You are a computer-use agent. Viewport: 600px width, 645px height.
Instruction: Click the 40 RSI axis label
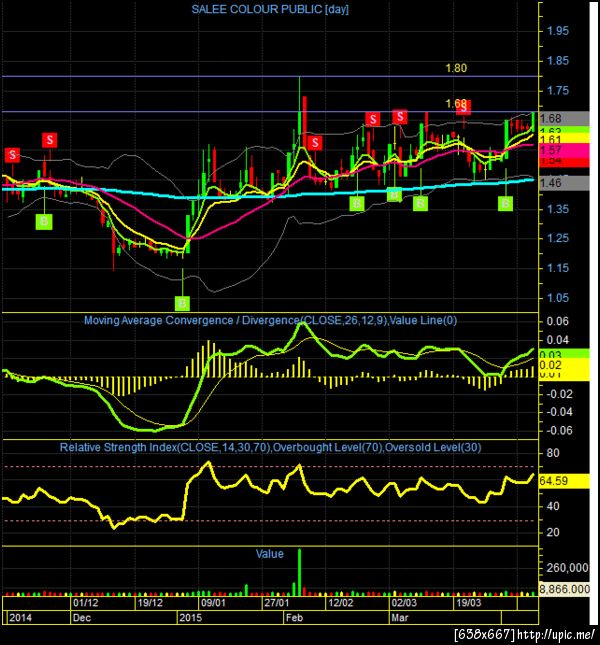click(x=553, y=506)
